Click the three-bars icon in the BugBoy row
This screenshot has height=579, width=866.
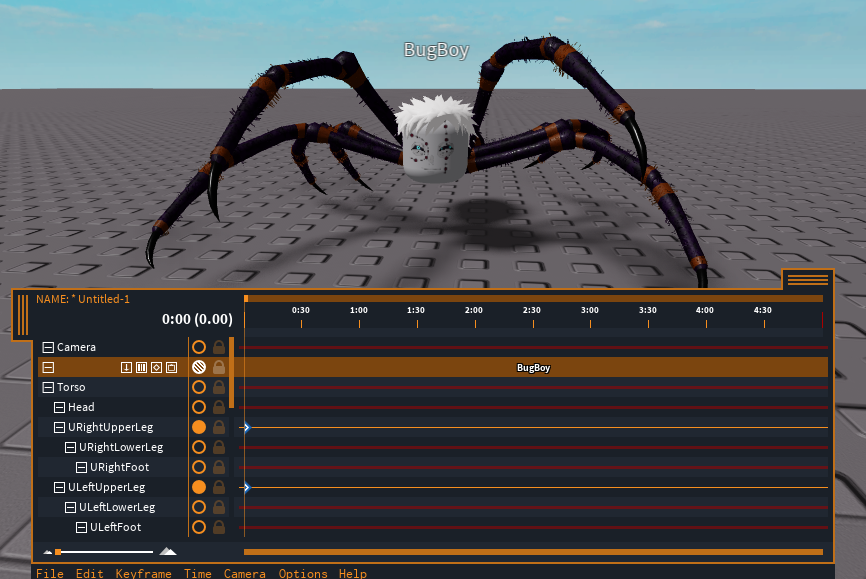(x=141, y=367)
